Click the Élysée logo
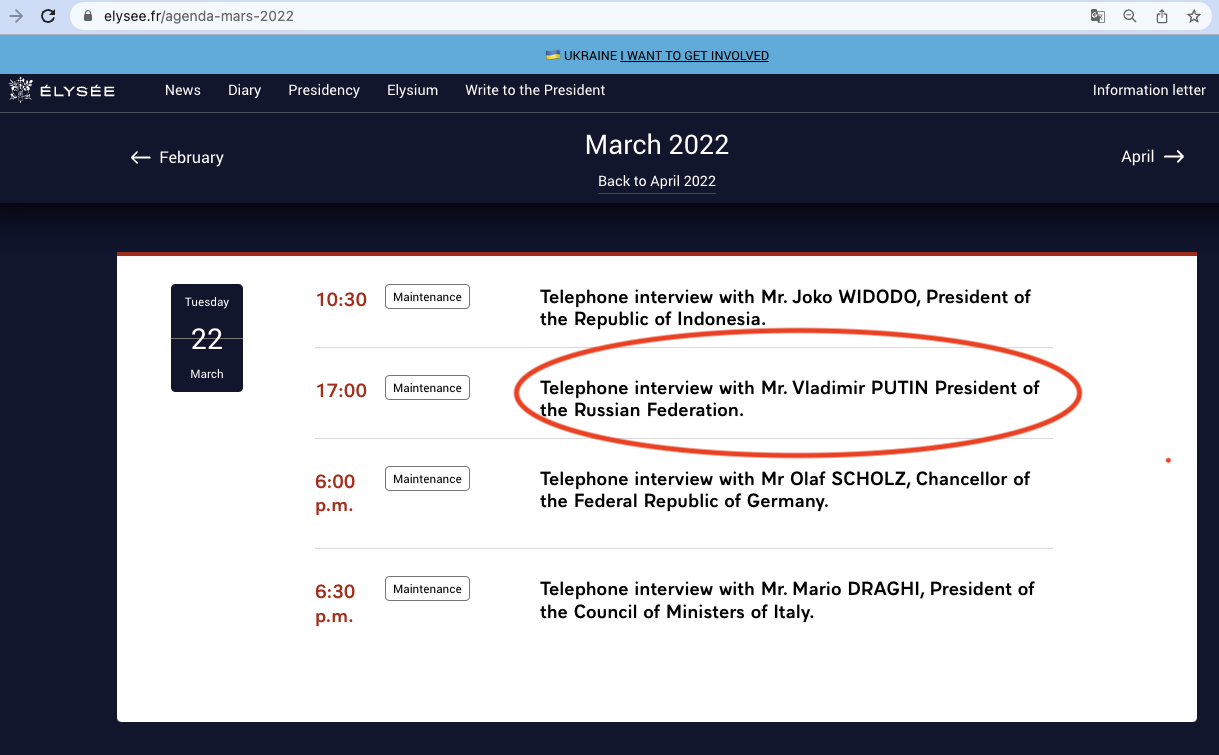Viewport: 1219px width, 755px height. pos(62,90)
